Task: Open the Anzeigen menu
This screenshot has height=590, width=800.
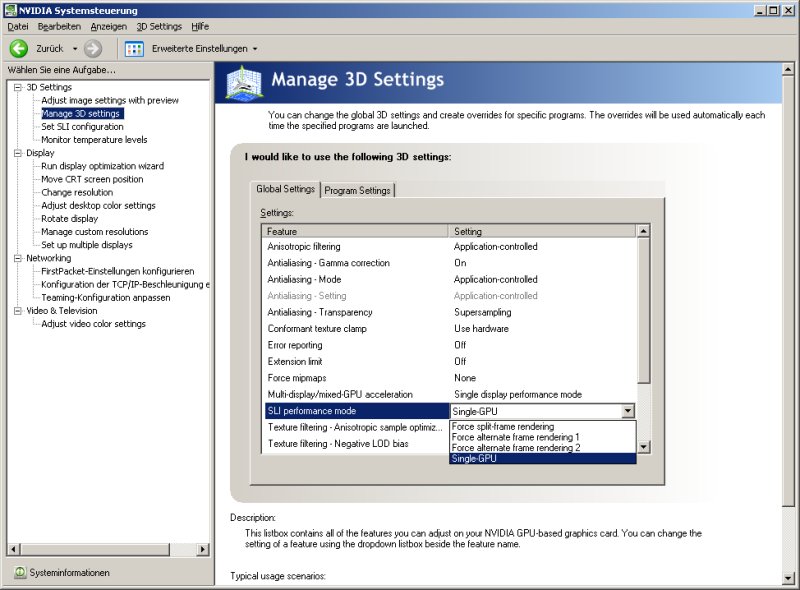Action: tap(109, 27)
